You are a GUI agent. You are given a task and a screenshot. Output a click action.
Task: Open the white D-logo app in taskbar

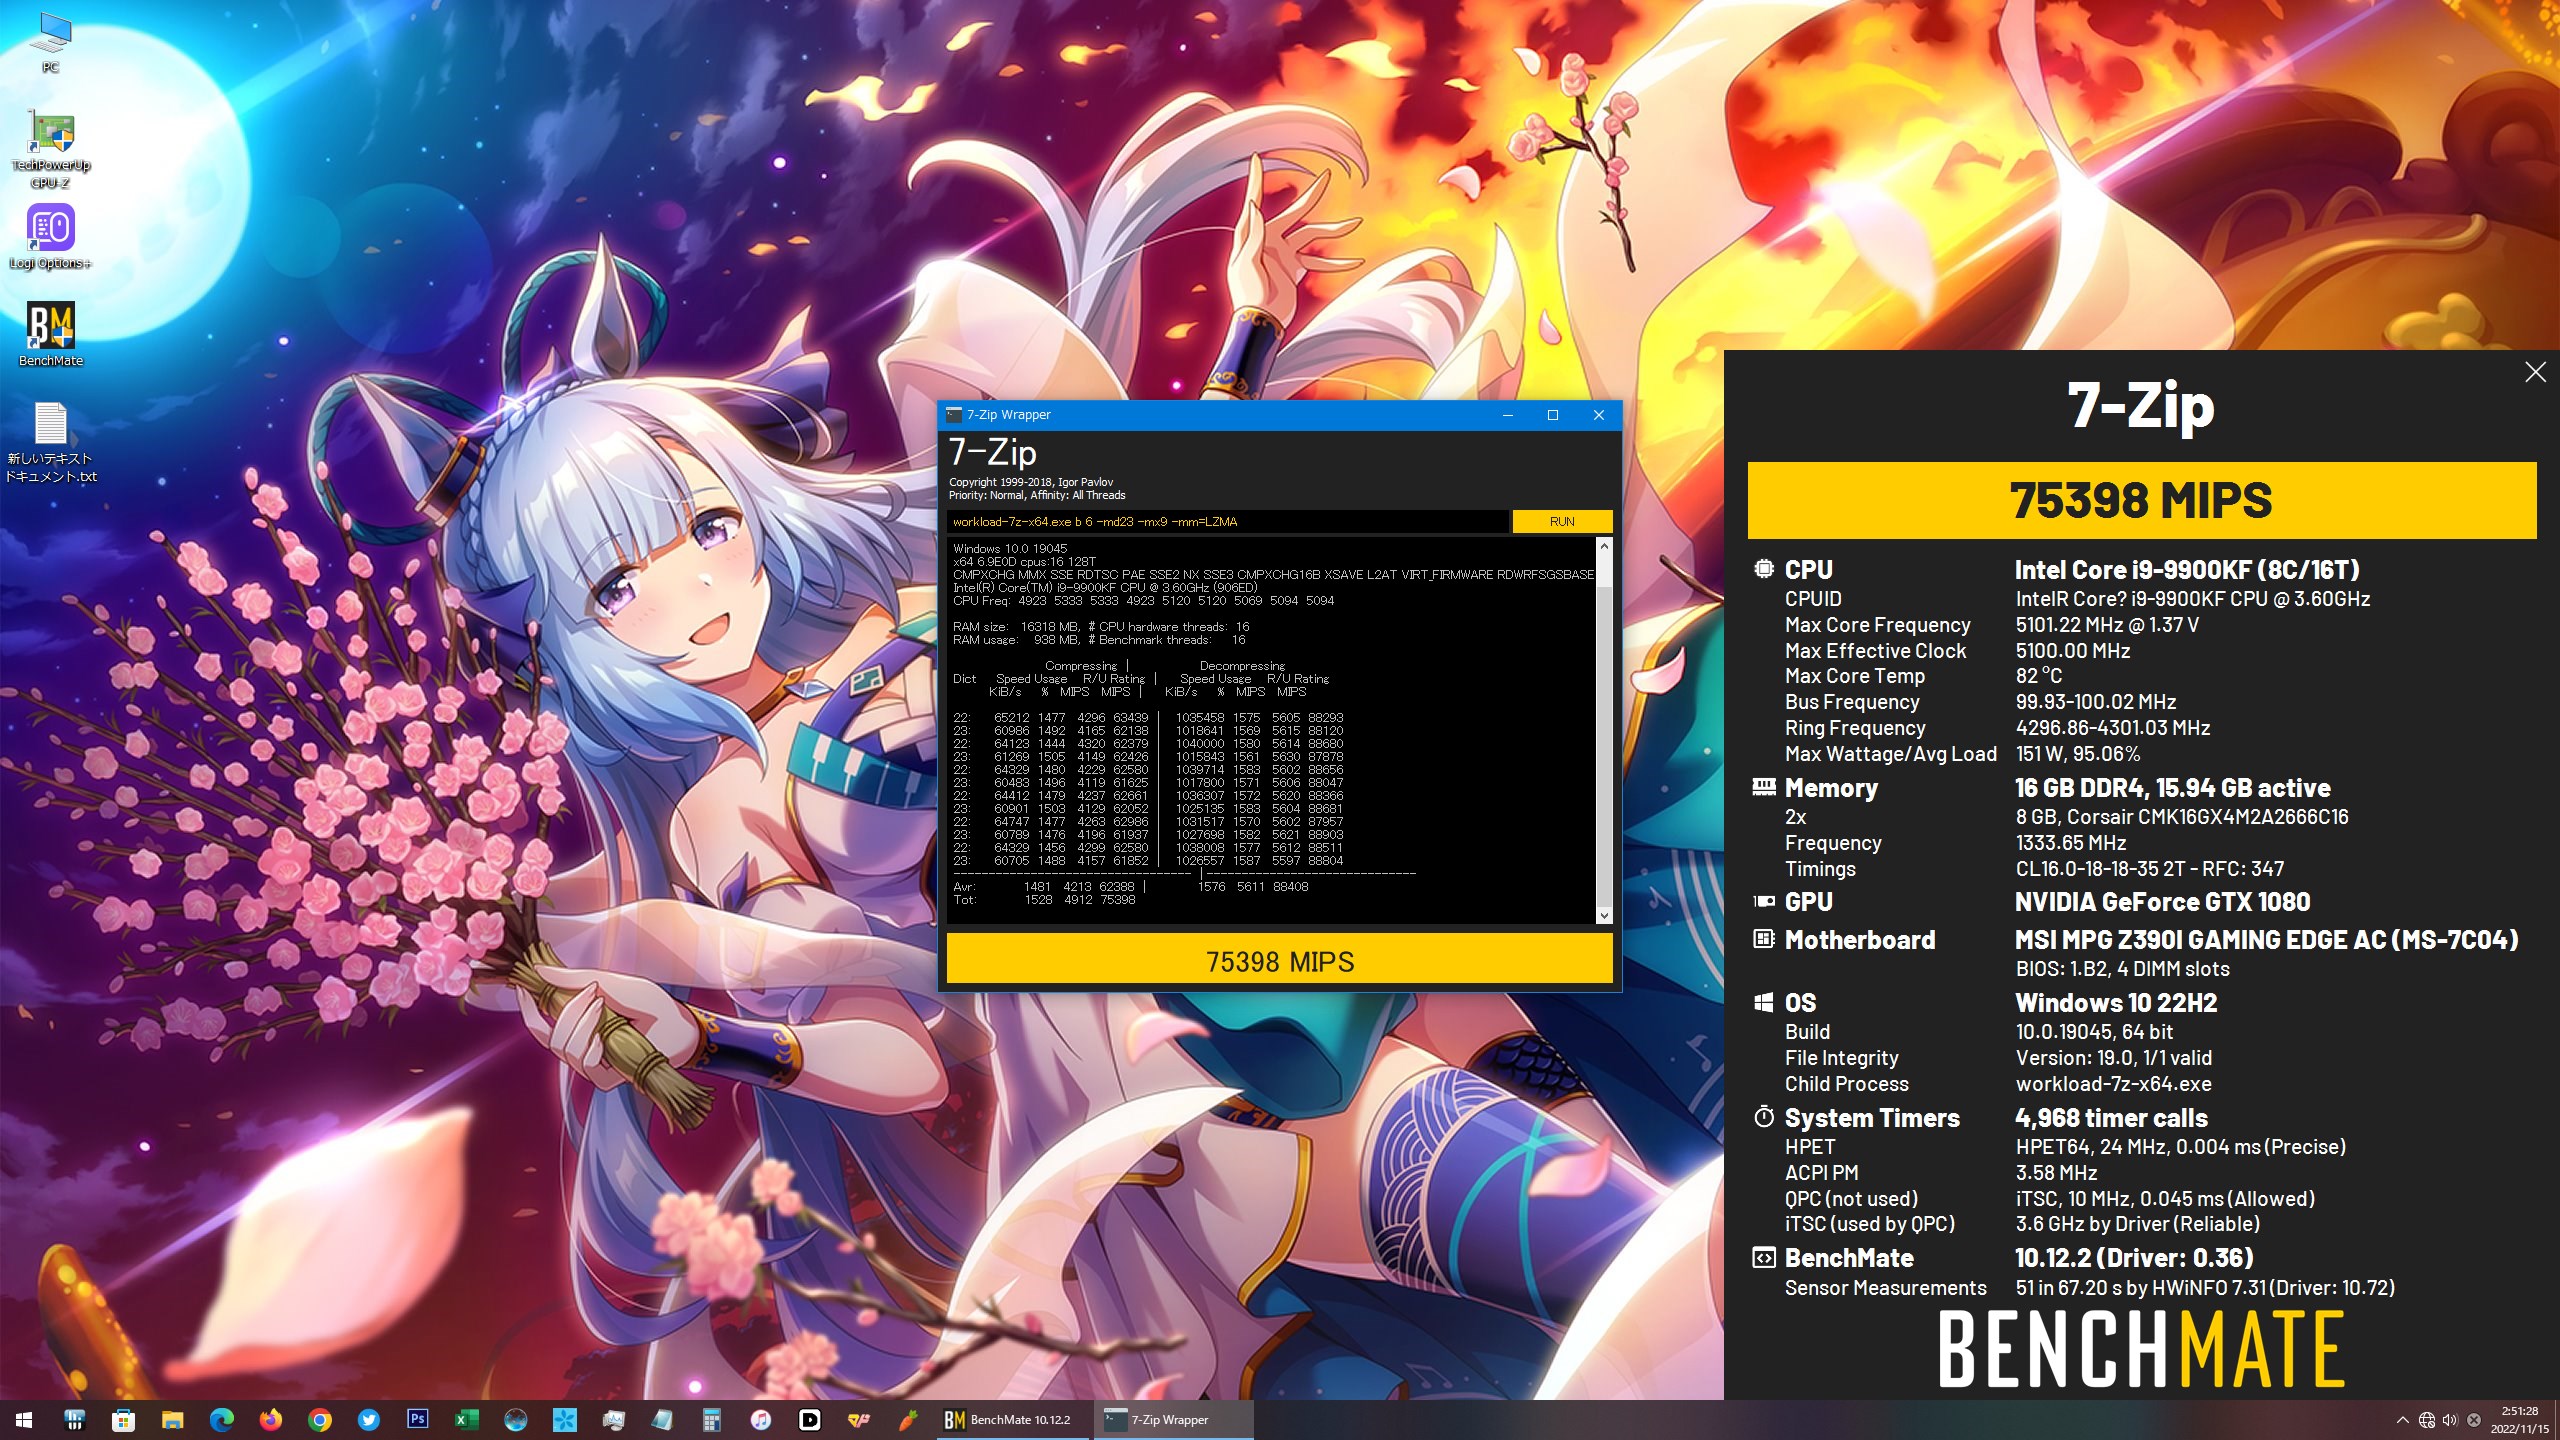tap(809, 1420)
